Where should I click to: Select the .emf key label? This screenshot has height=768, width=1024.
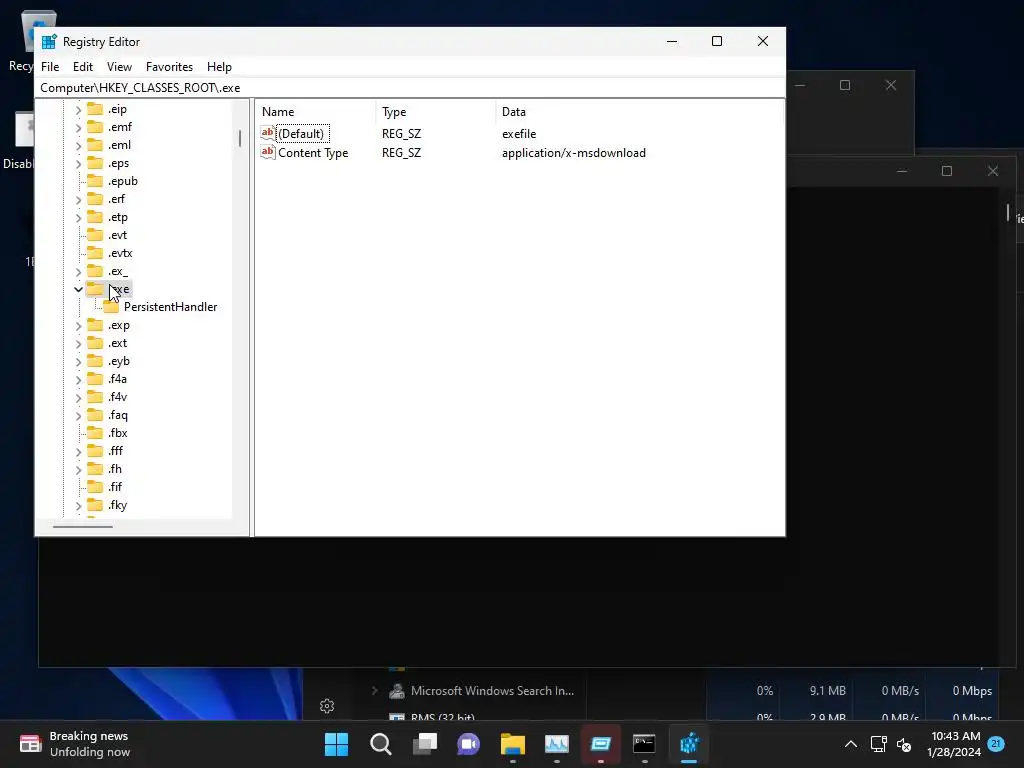[x=120, y=127]
